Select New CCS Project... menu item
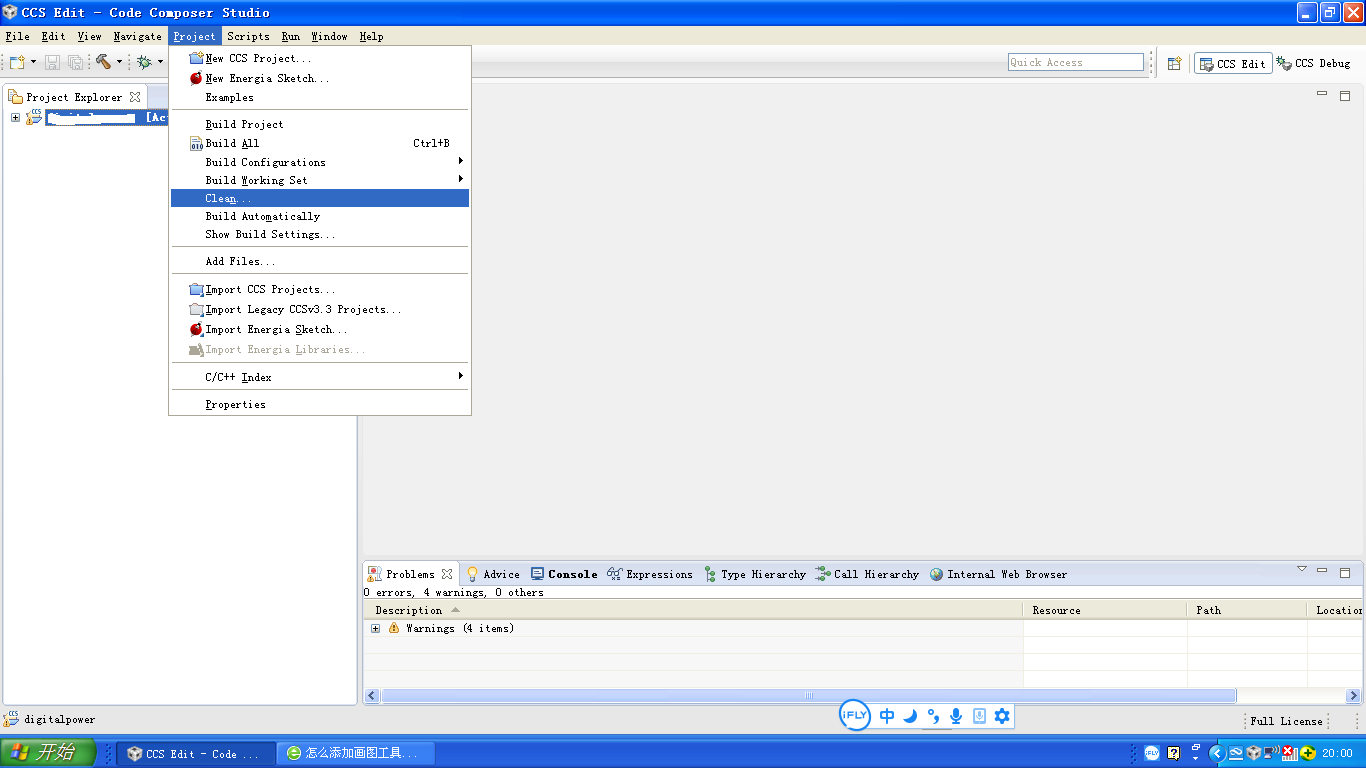Viewport: 1366px width, 768px height. (x=320, y=58)
